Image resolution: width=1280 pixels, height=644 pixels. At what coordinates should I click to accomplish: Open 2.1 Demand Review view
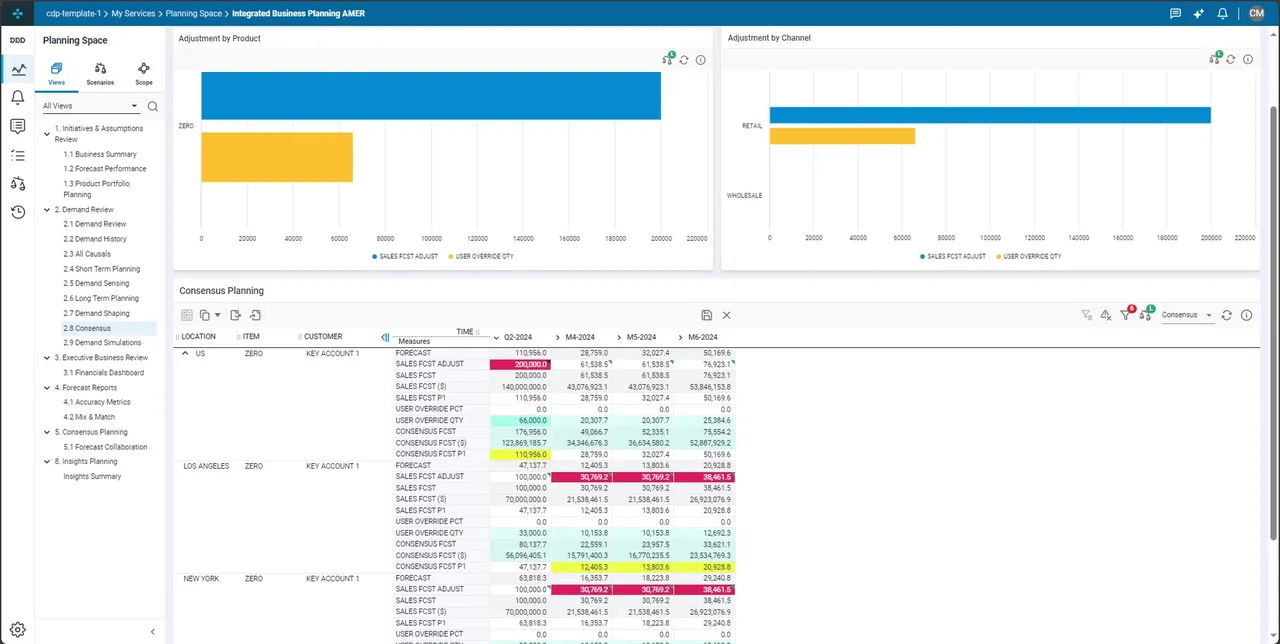[95, 224]
